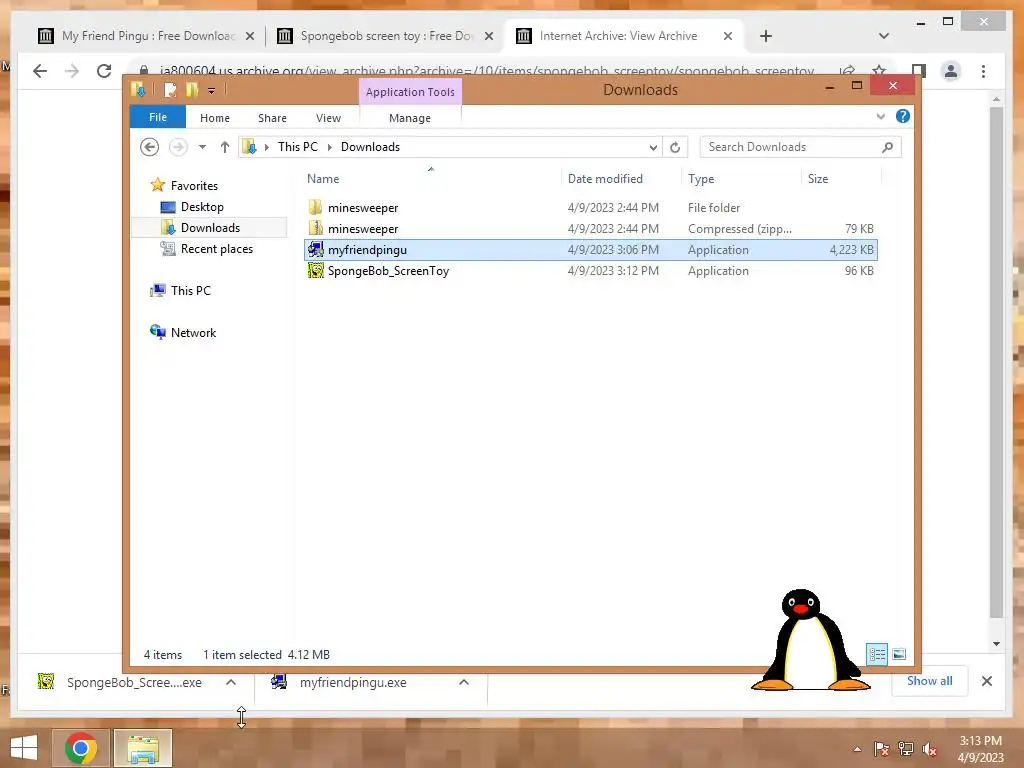Open Chrome profile avatar icon
Image resolution: width=1024 pixels, height=768 pixels.
click(x=951, y=71)
